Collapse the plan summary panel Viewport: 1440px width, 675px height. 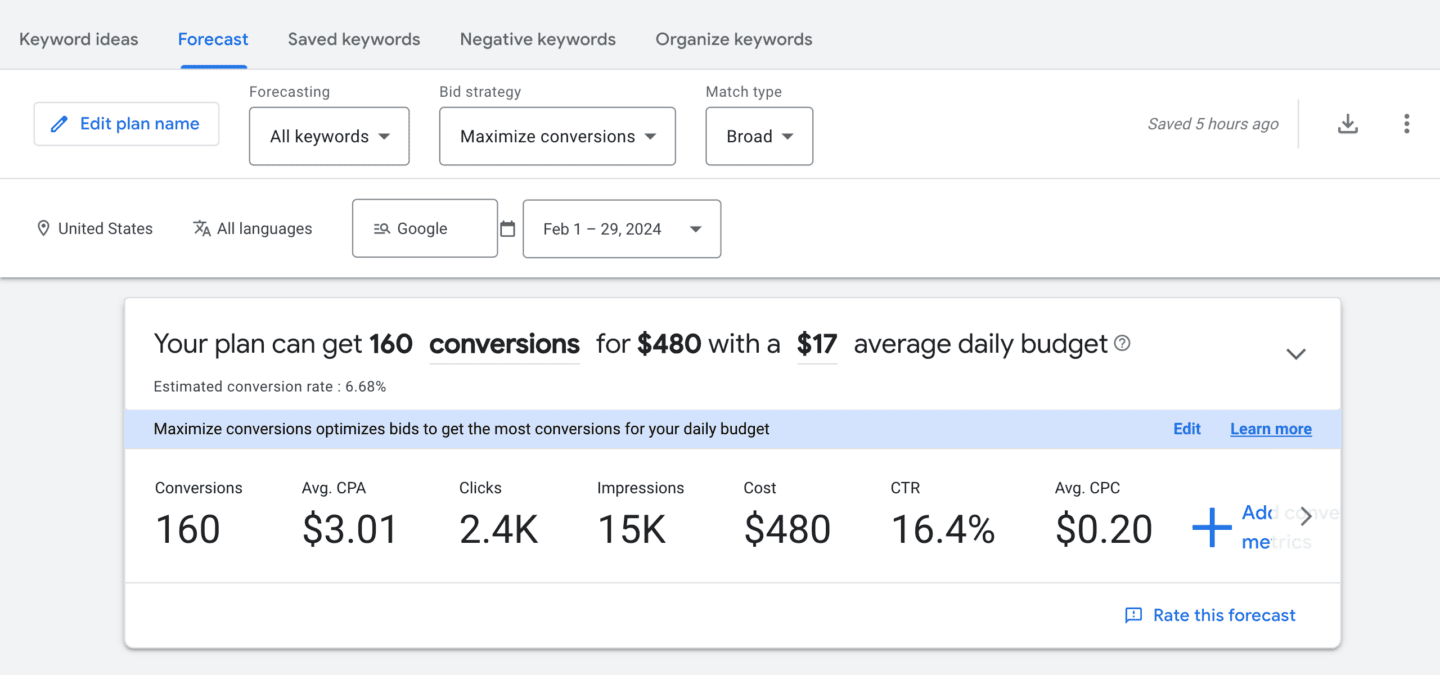pos(1296,353)
